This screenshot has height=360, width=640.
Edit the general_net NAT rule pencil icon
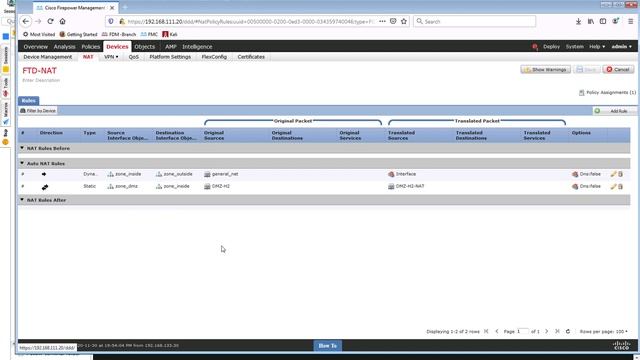[x=613, y=174]
